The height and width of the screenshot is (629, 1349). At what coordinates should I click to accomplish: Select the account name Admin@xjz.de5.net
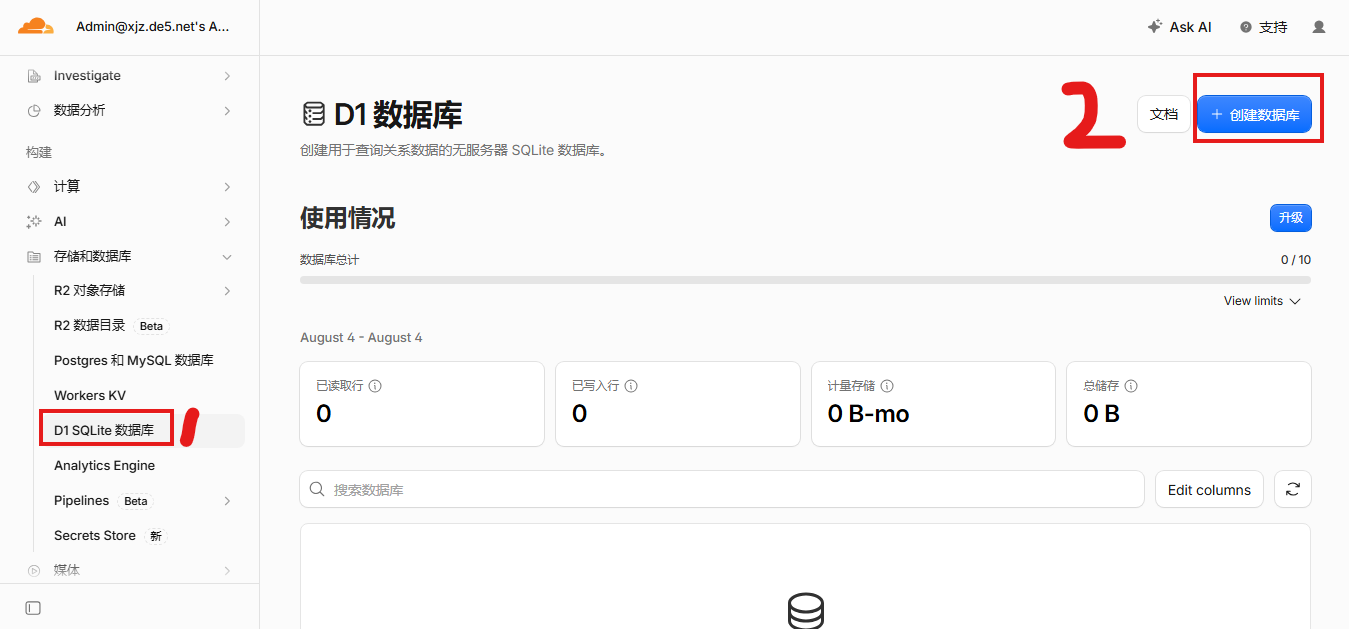[152, 27]
